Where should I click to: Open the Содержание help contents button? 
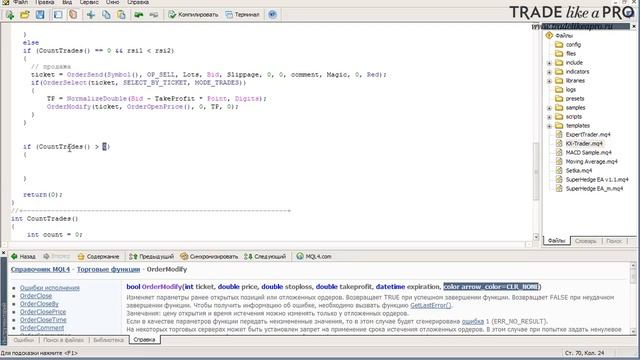(x=98, y=256)
